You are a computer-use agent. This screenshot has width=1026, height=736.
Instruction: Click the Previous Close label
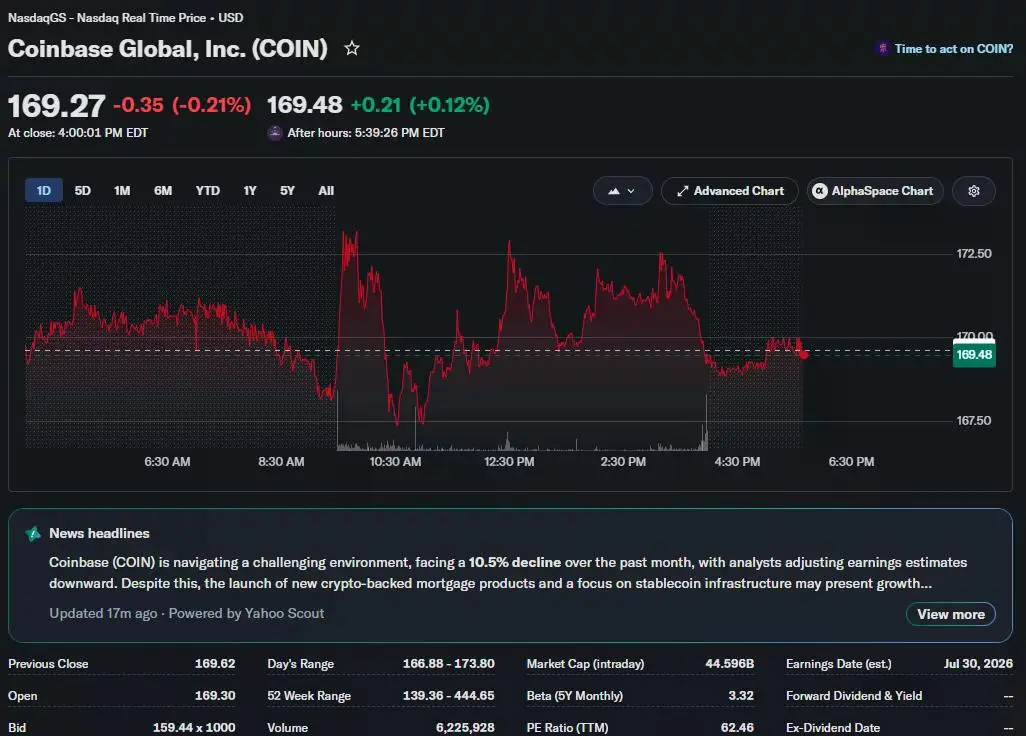(x=48, y=664)
